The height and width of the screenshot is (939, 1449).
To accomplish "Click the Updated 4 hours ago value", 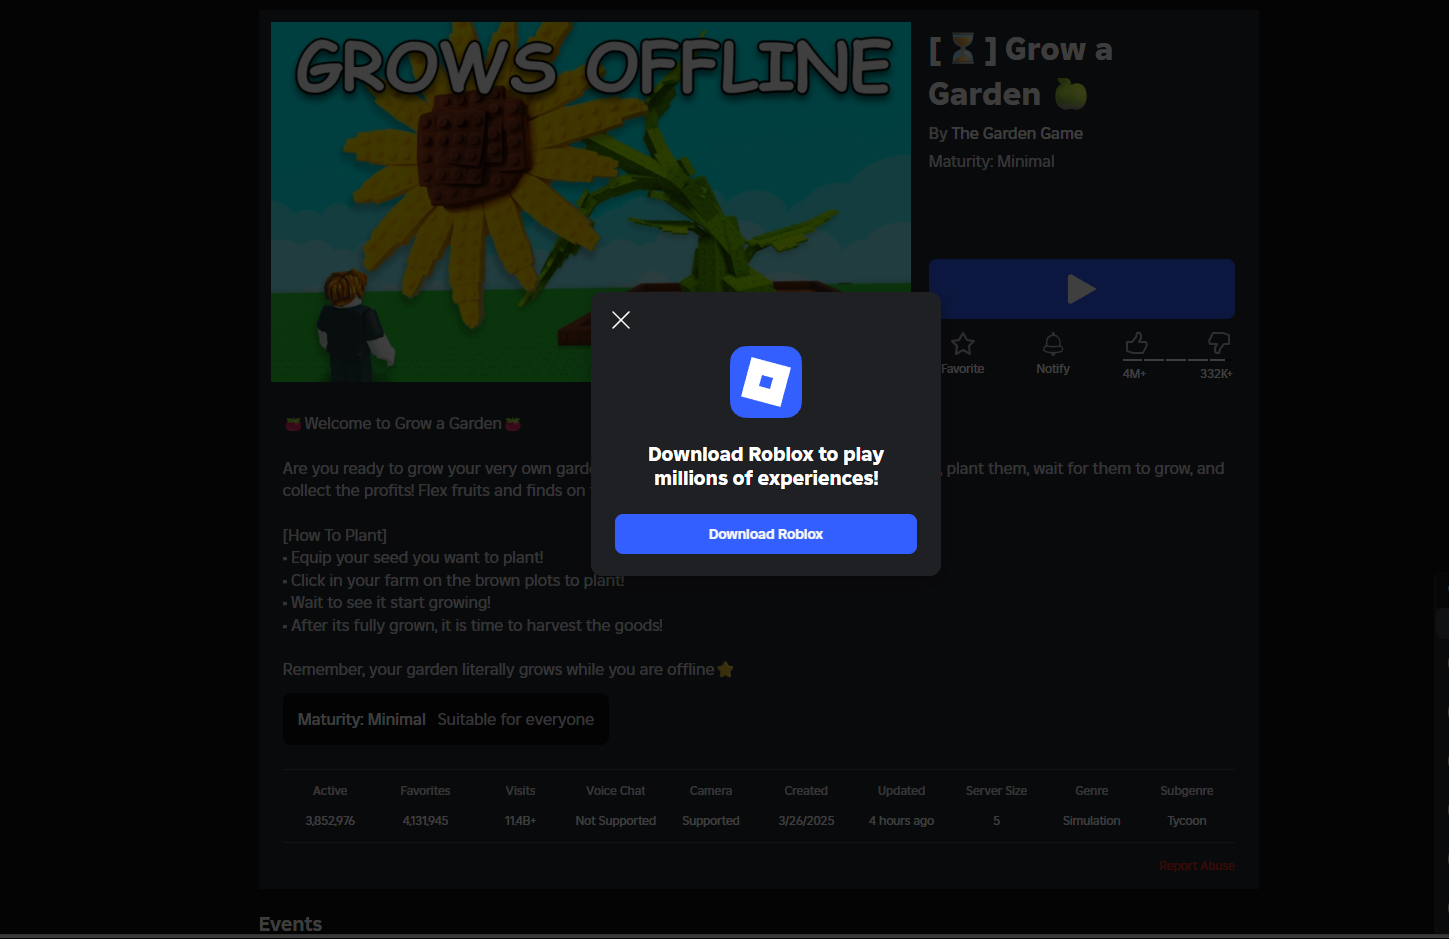I will click(901, 821).
